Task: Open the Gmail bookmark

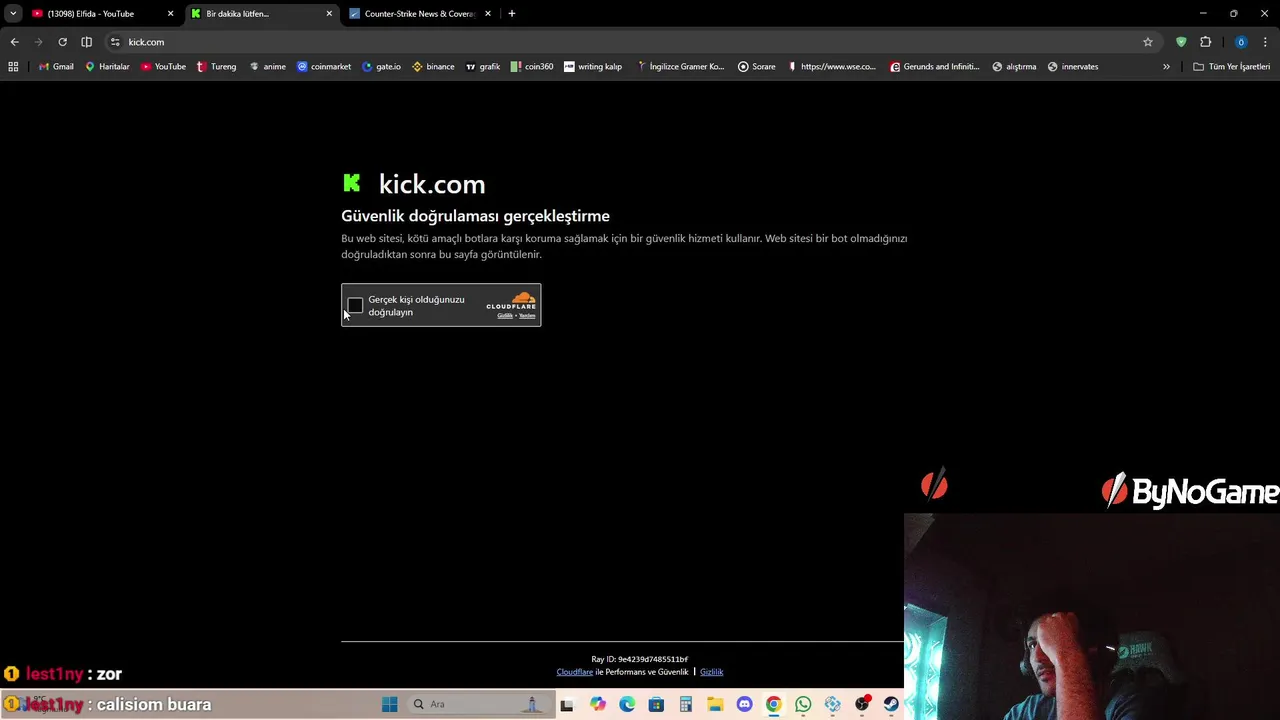Action: coord(56,67)
